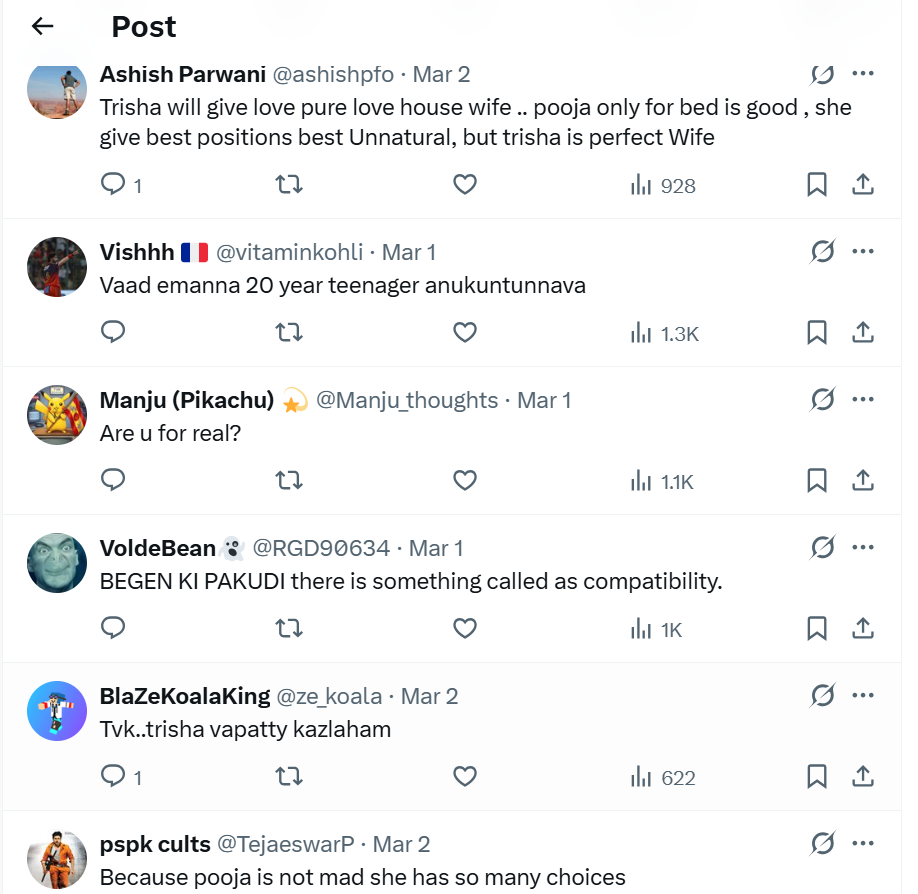Screen dimensions: 918x894
Task: View analytics of Vishhh's 1.3K views
Action: tap(664, 333)
